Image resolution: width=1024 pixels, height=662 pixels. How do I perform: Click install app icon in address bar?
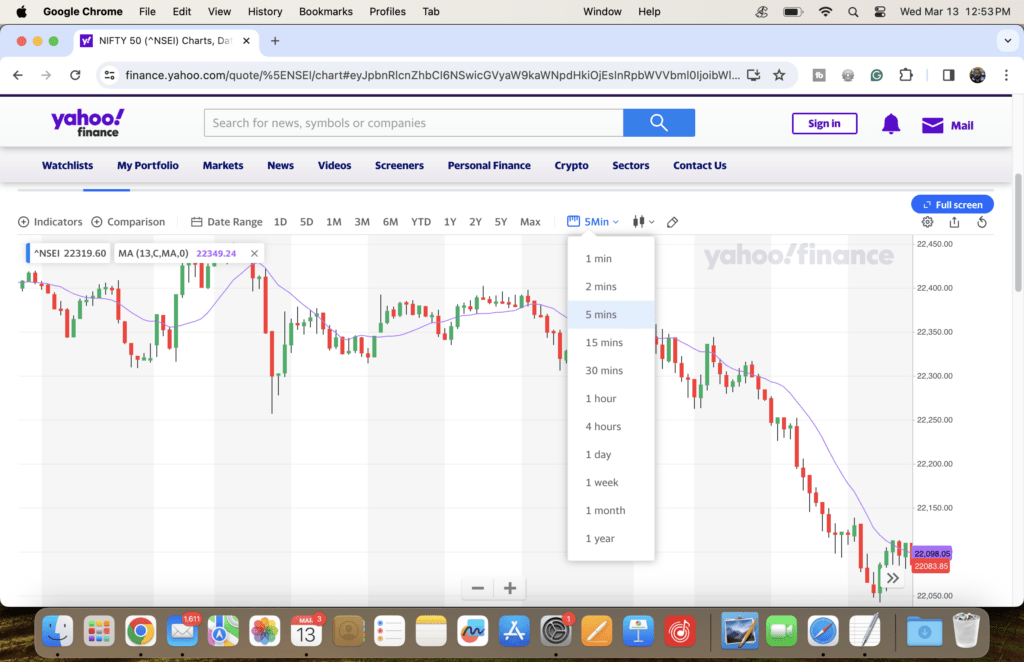point(753,75)
